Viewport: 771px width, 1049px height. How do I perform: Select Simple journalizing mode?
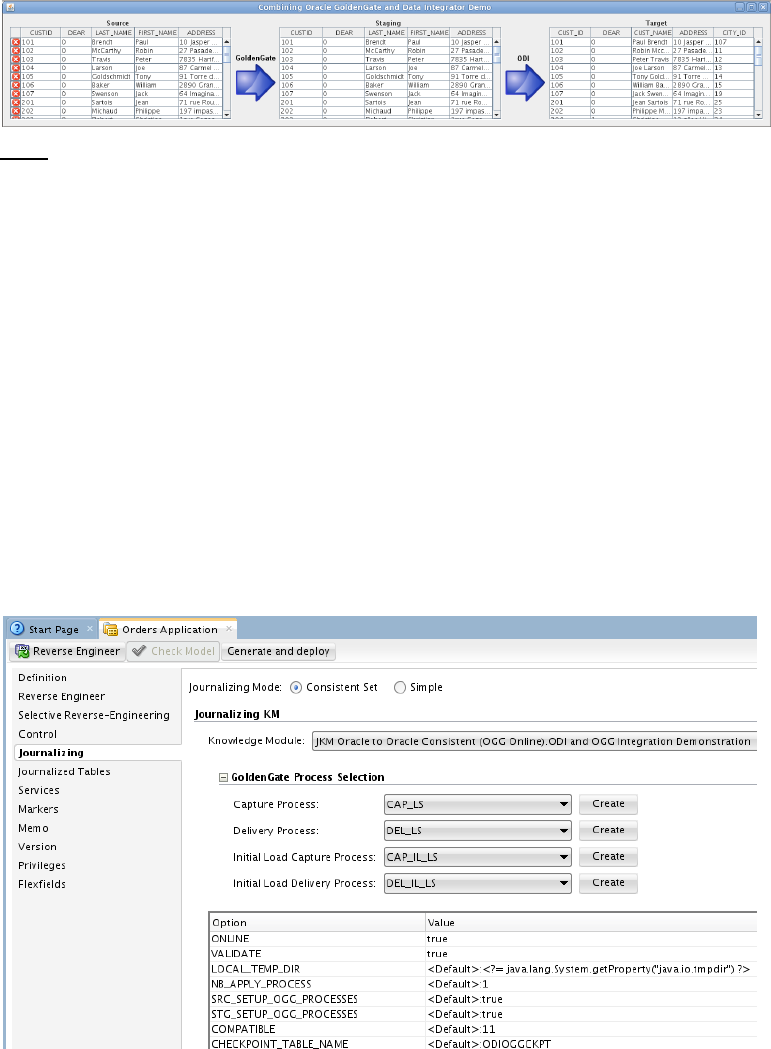pos(400,688)
